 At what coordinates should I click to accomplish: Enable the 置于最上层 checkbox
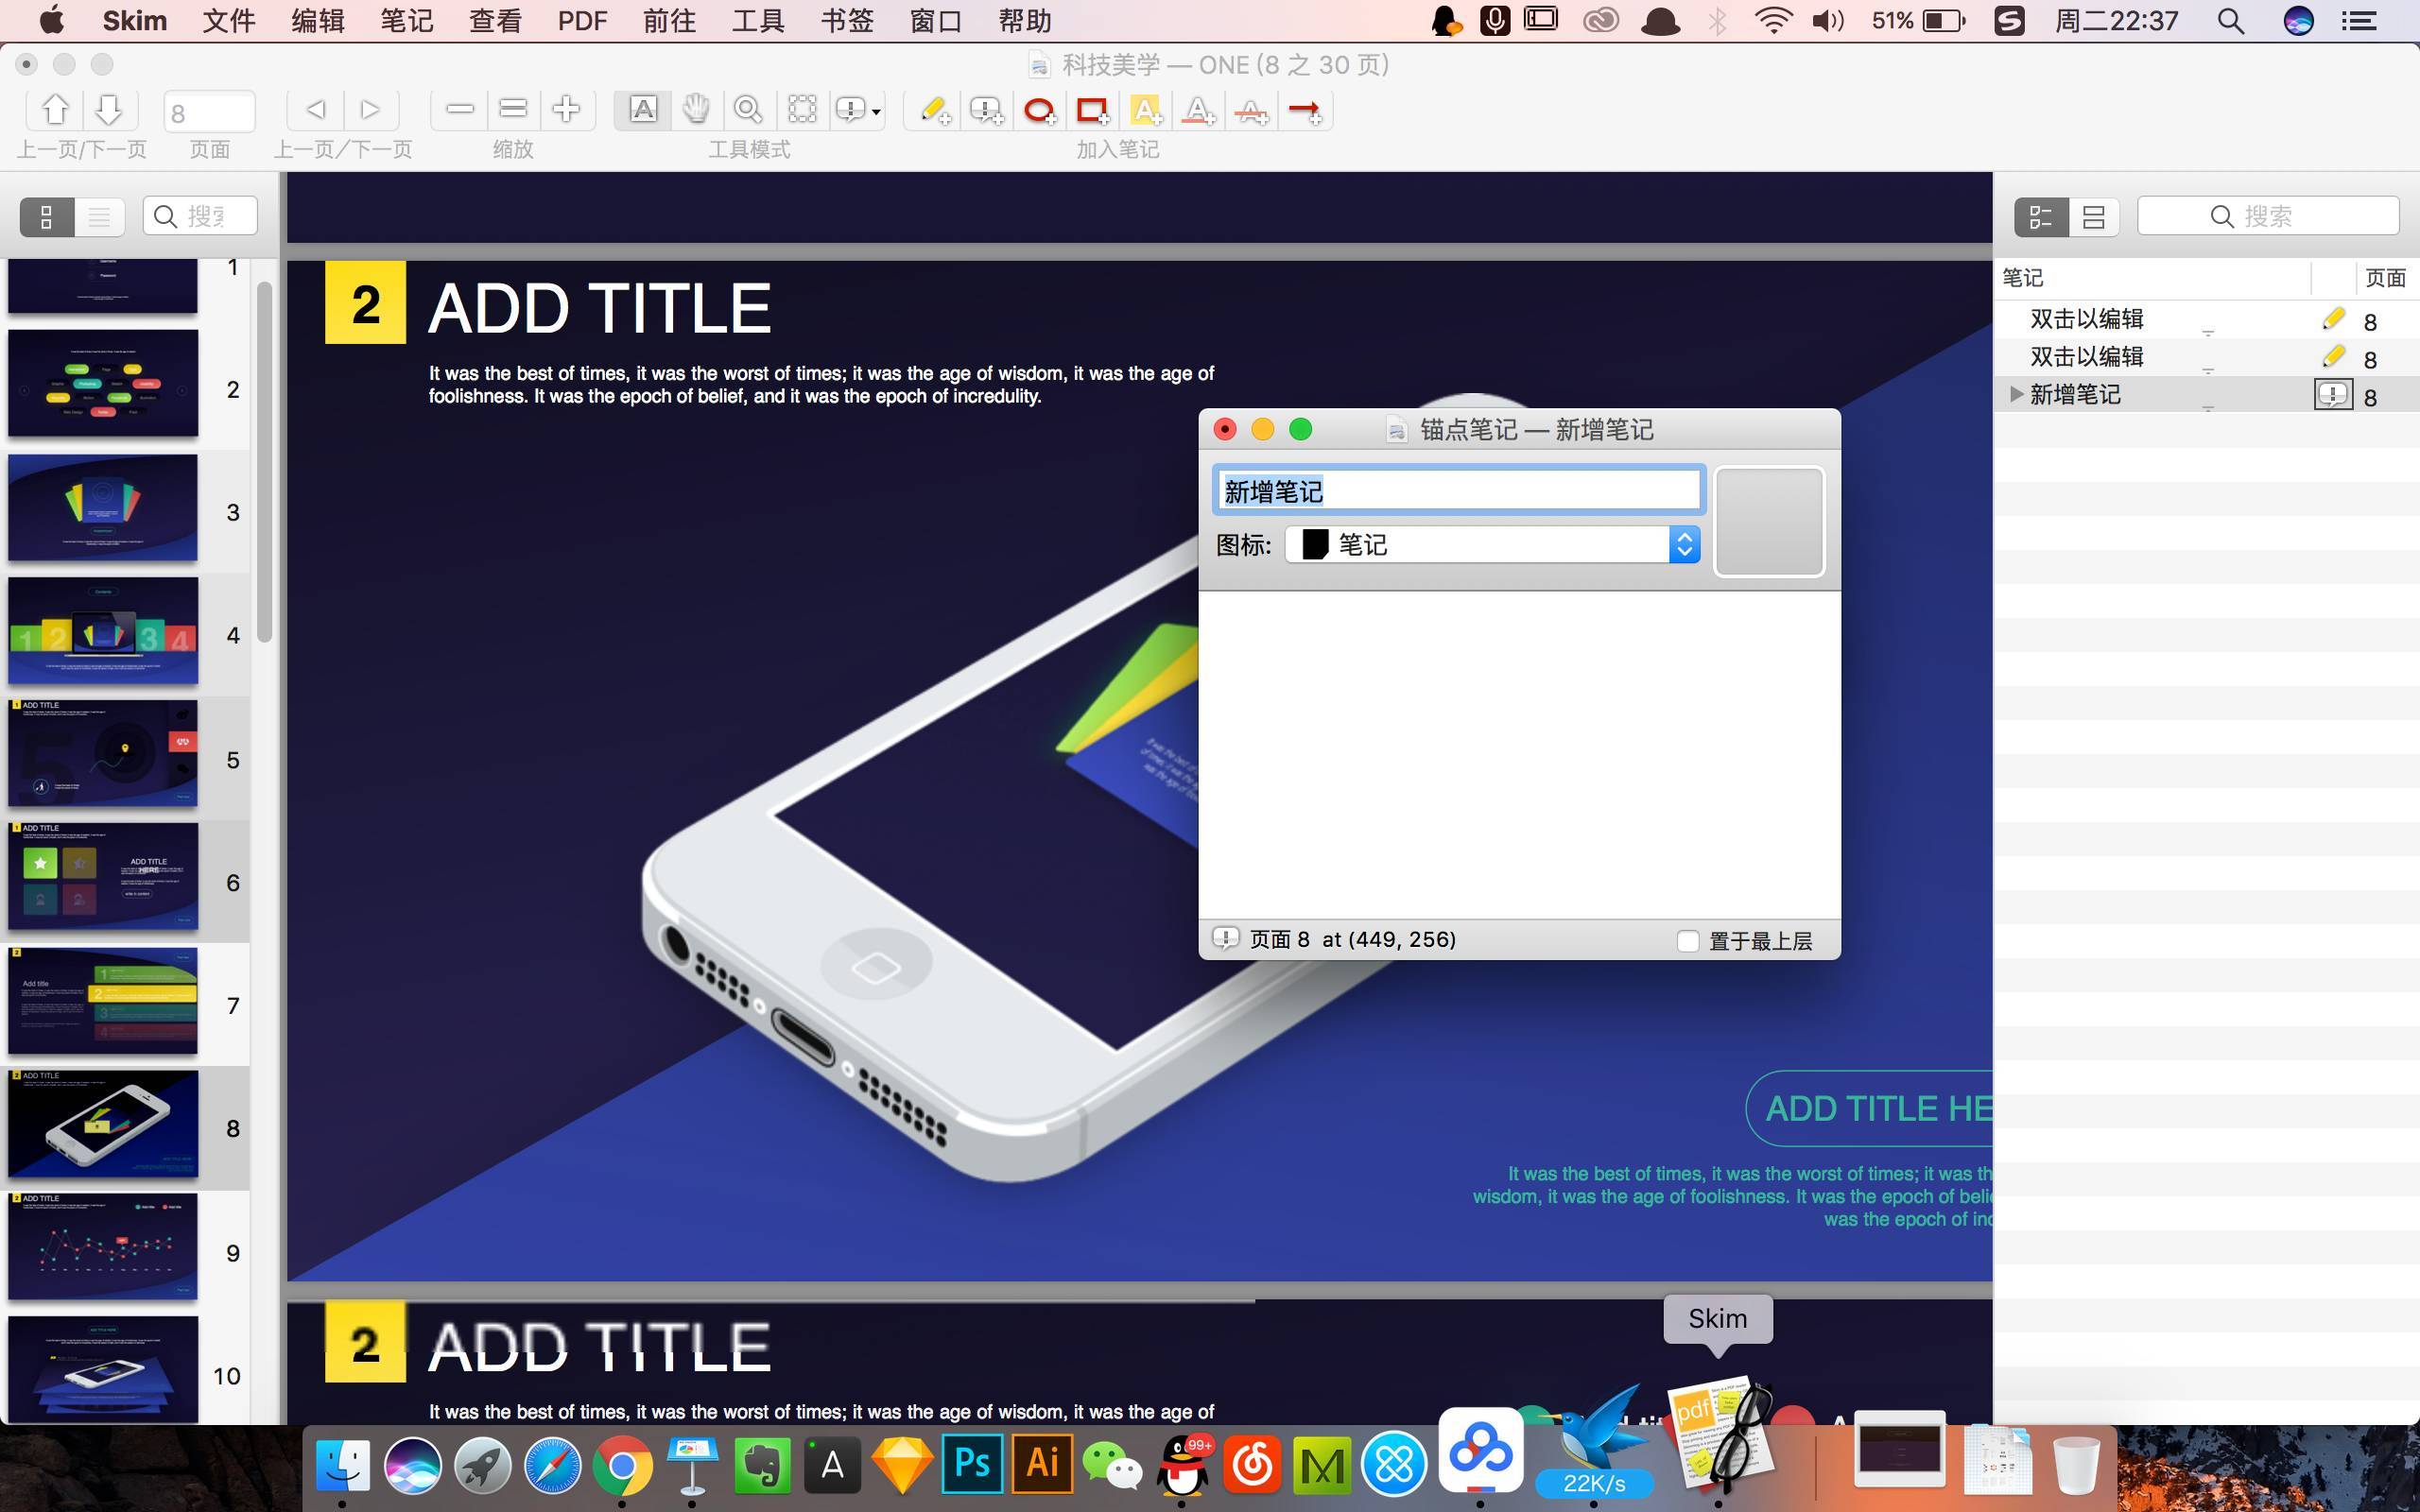click(1688, 941)
